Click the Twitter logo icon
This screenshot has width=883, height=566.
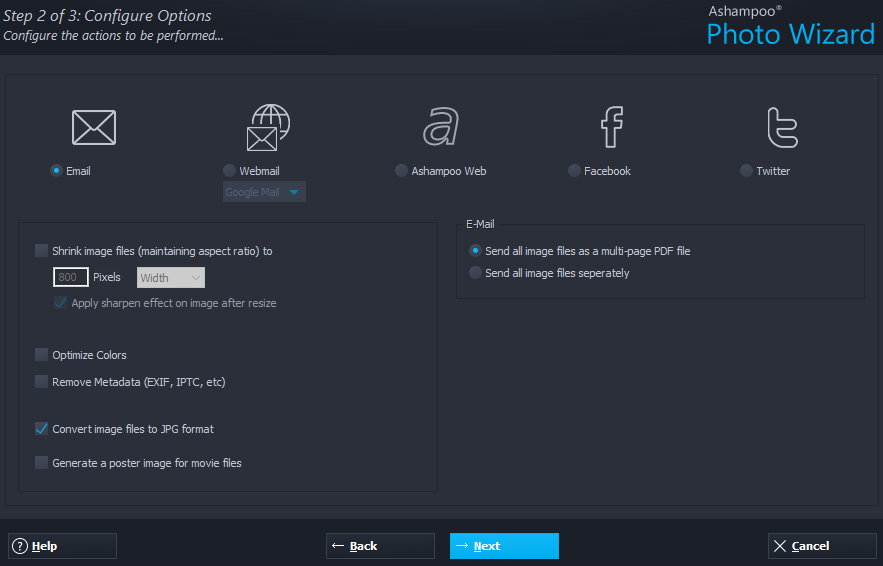click(781, 127)
